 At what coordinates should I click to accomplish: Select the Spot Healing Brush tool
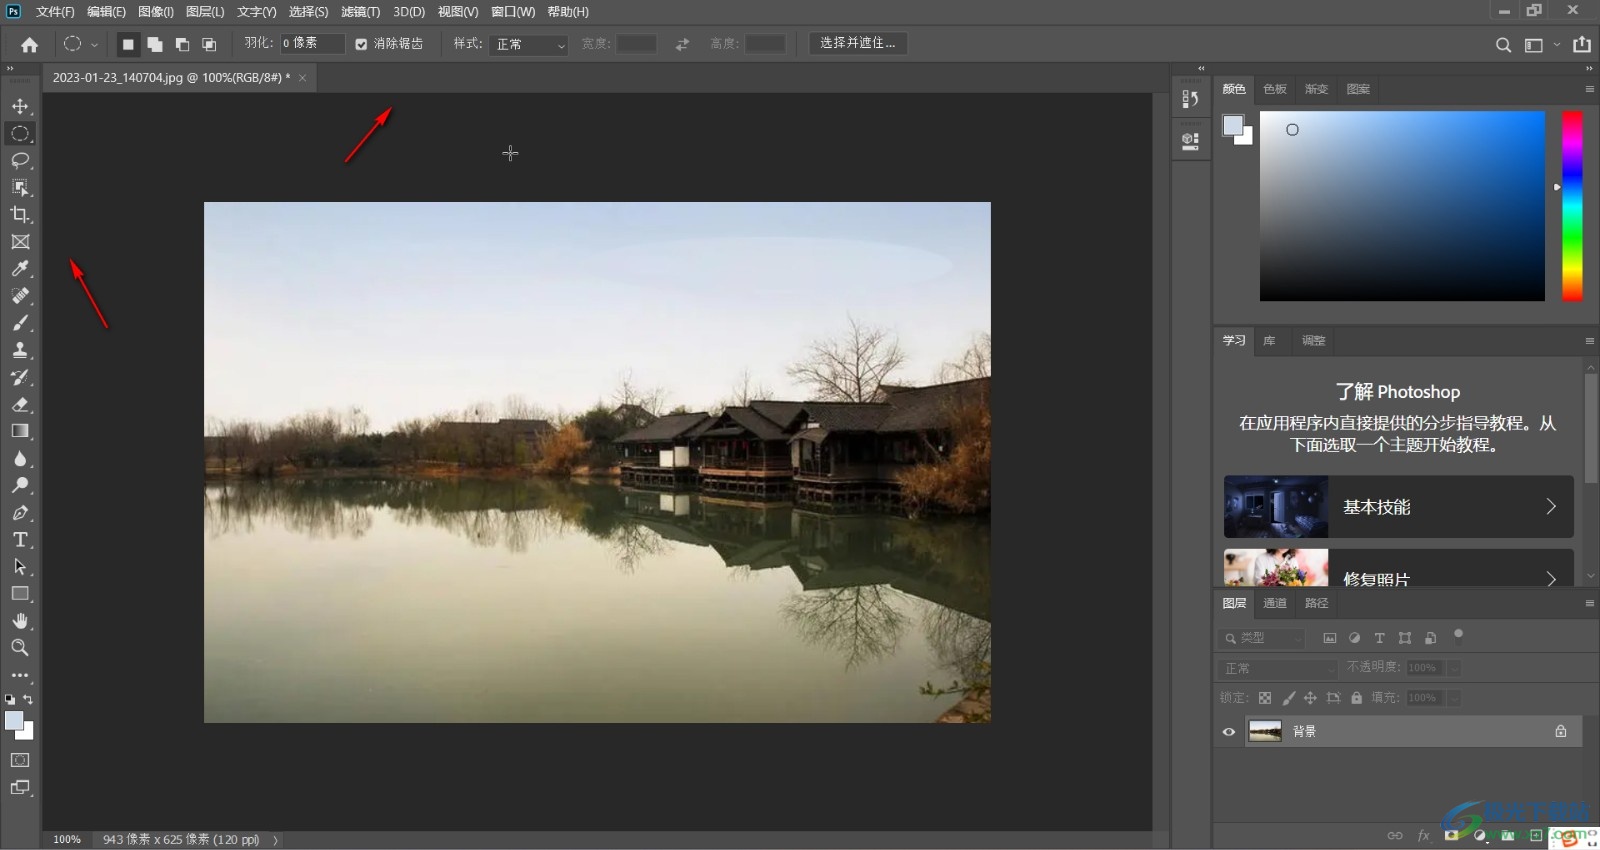[20, 296]
